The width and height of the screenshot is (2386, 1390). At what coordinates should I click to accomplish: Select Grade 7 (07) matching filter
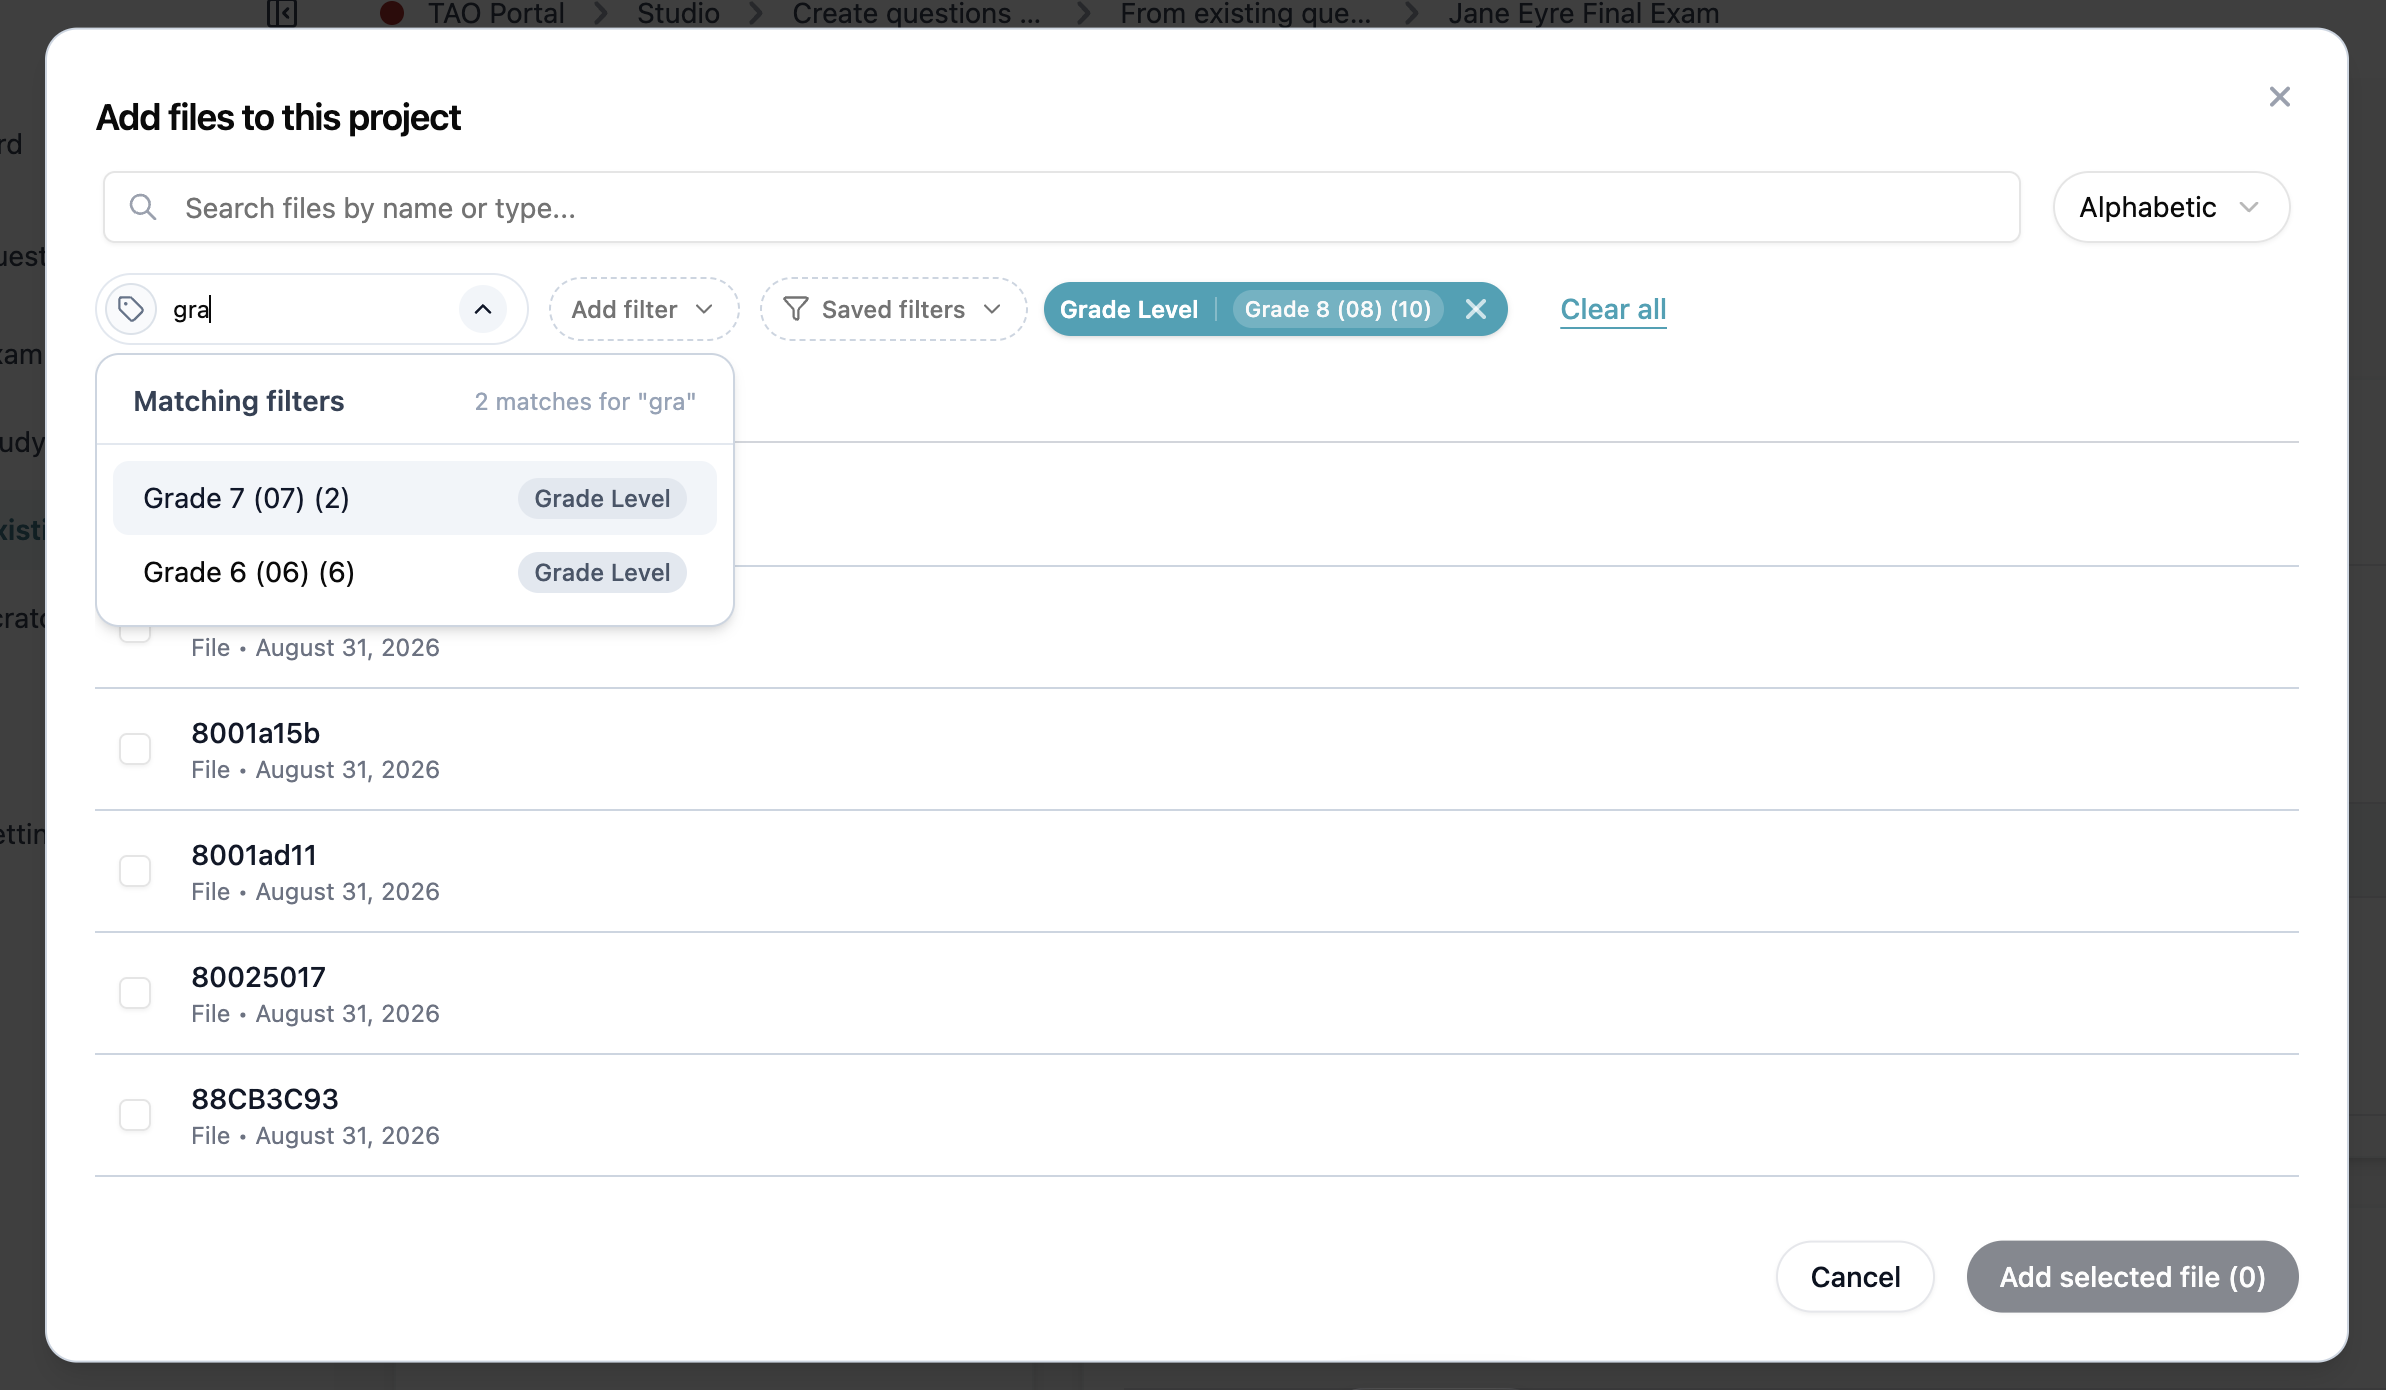tap(415, 498)
